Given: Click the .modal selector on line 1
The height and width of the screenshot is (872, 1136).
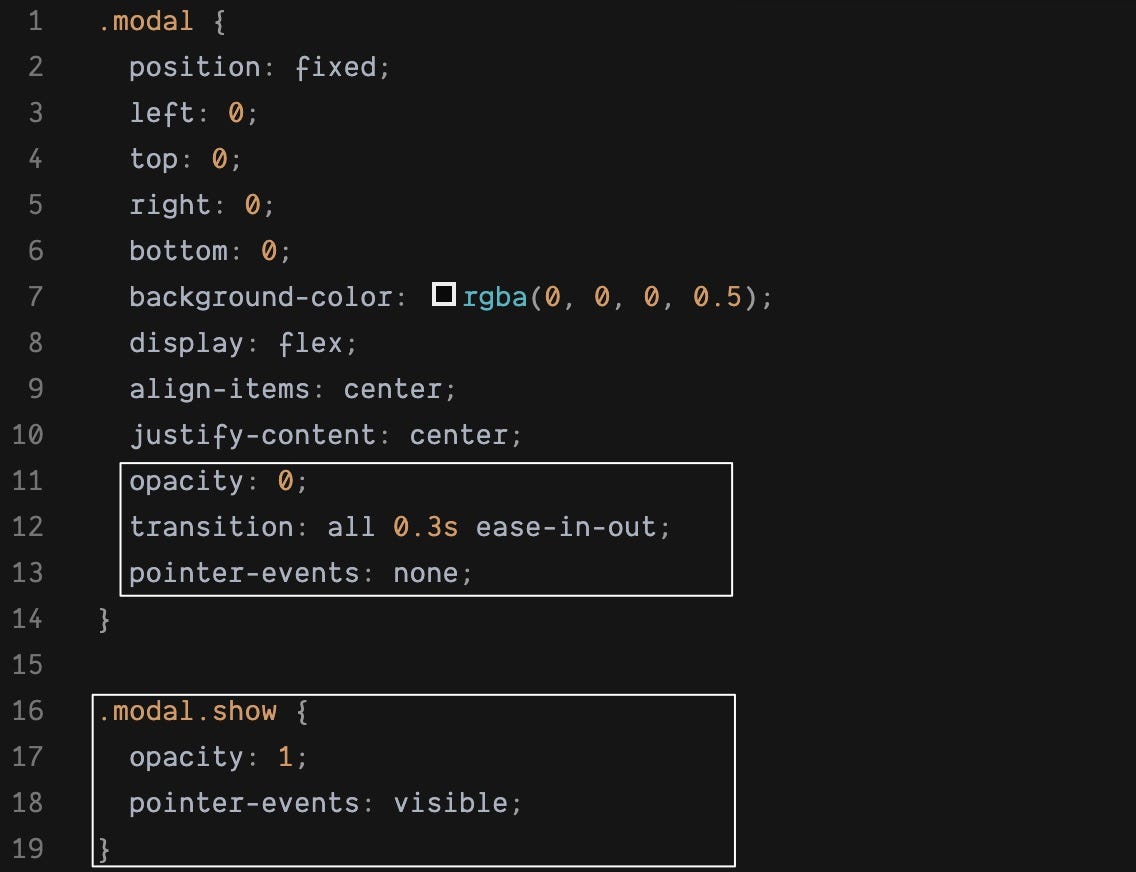Looking at the screenshot, I should pyautogui.click(x=146, y=21).
